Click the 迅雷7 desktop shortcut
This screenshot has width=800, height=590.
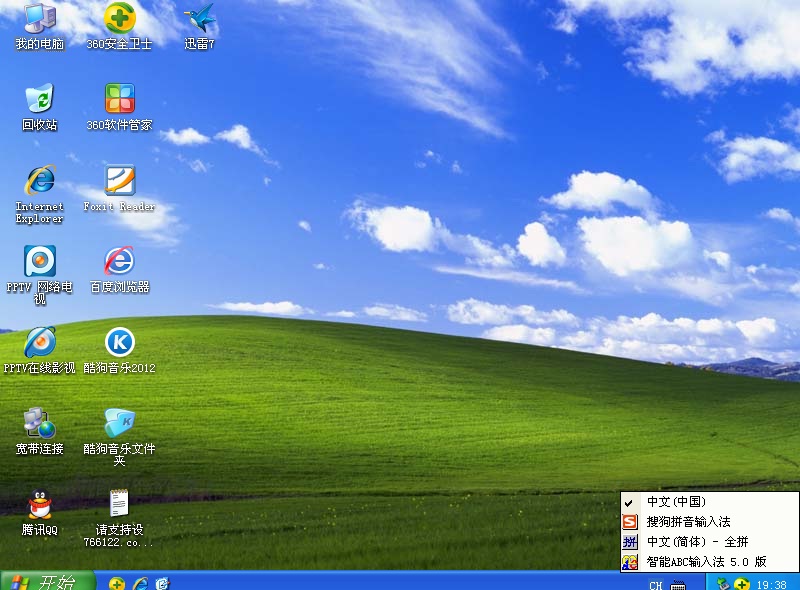(x=199, y=19)
